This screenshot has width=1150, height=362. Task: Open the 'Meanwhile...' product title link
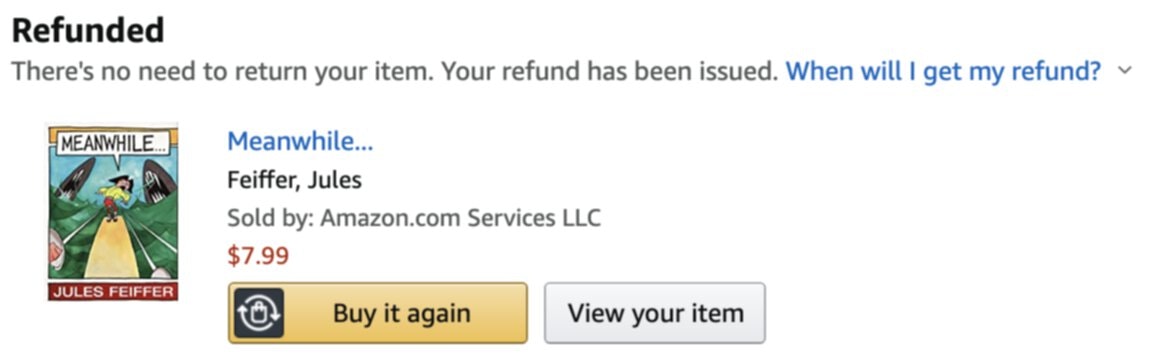(300, 141)
